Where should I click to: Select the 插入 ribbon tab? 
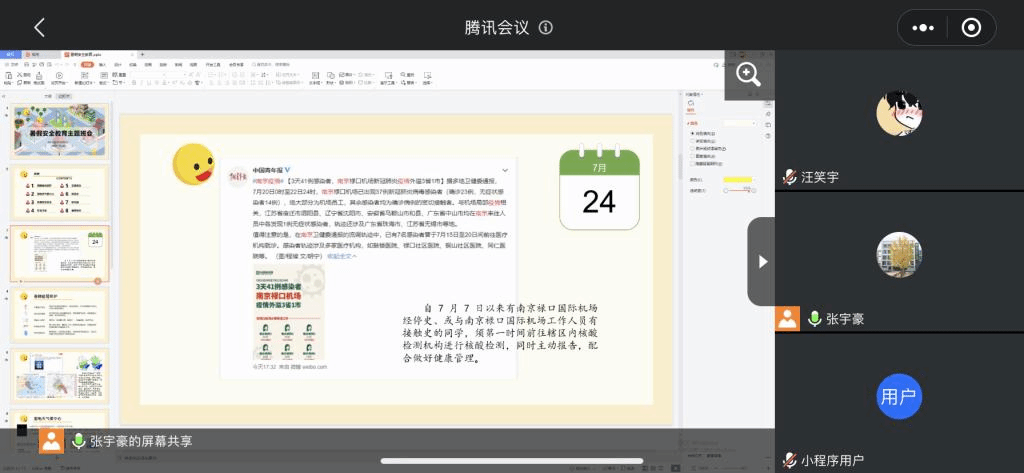(x=103, y=65)
